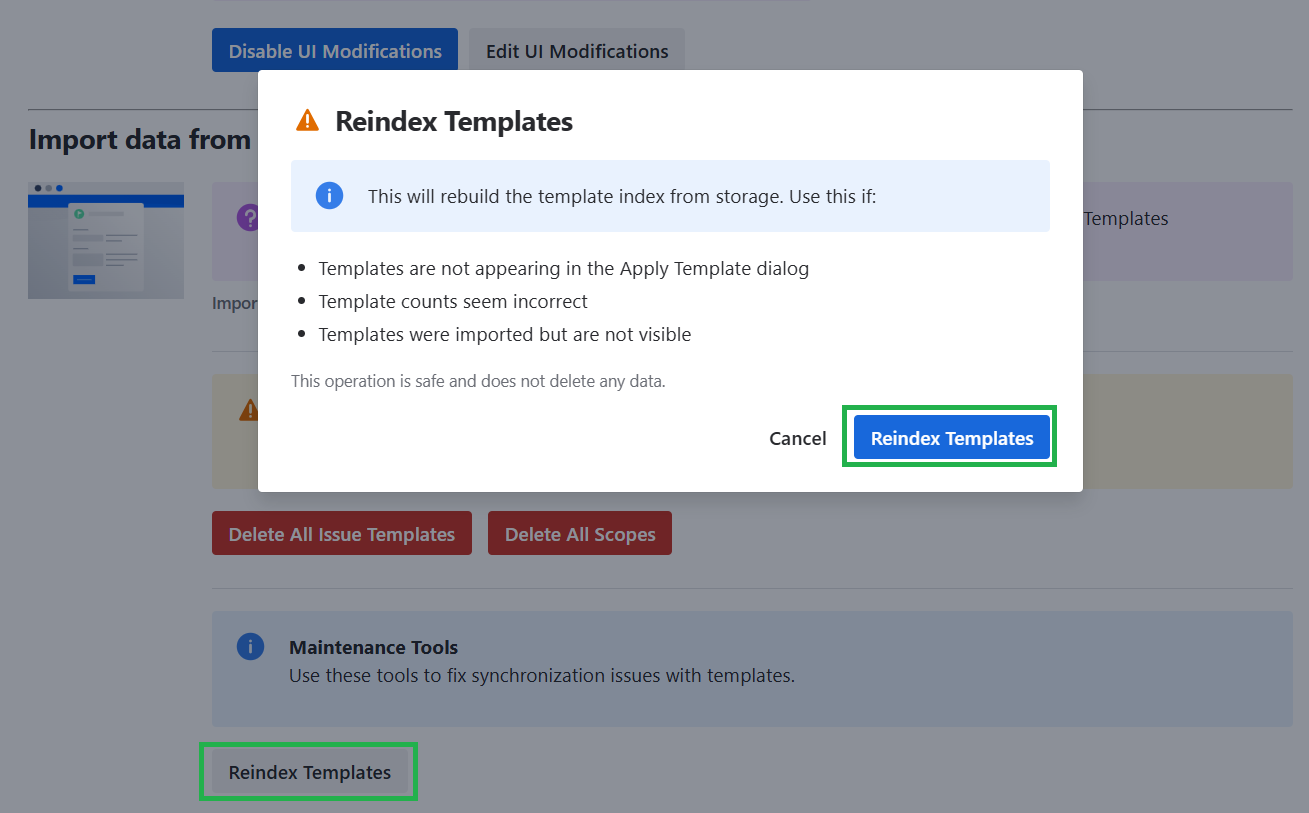Image resolution: width=1309 pixels, height=813 pixels.
Task: Cancel the Reindex Templates dialog
Action: (x=797, y=438)
